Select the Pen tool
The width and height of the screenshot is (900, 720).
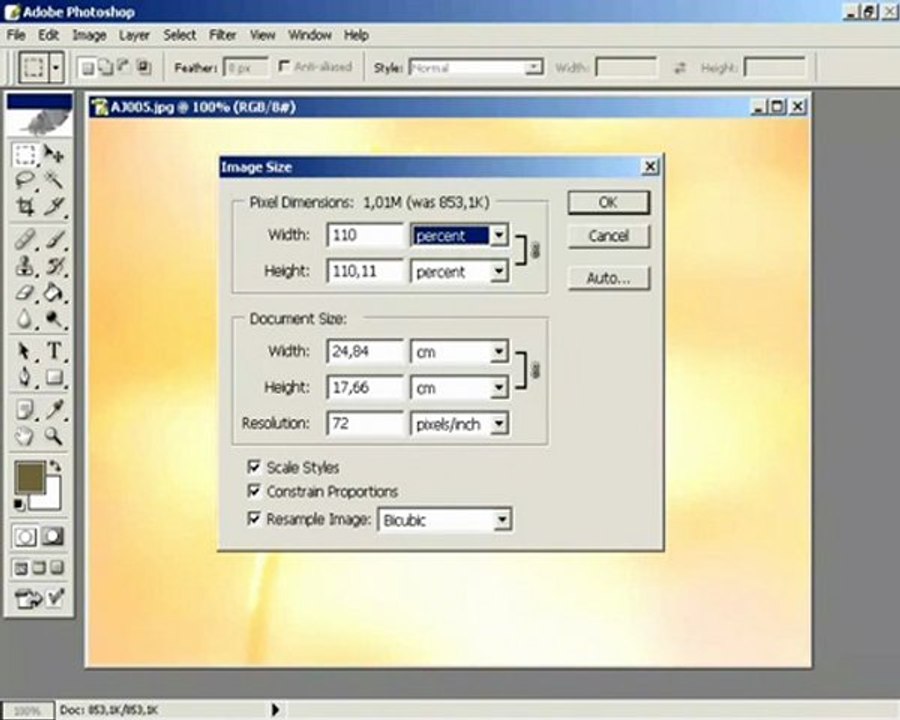click(25, 377)
